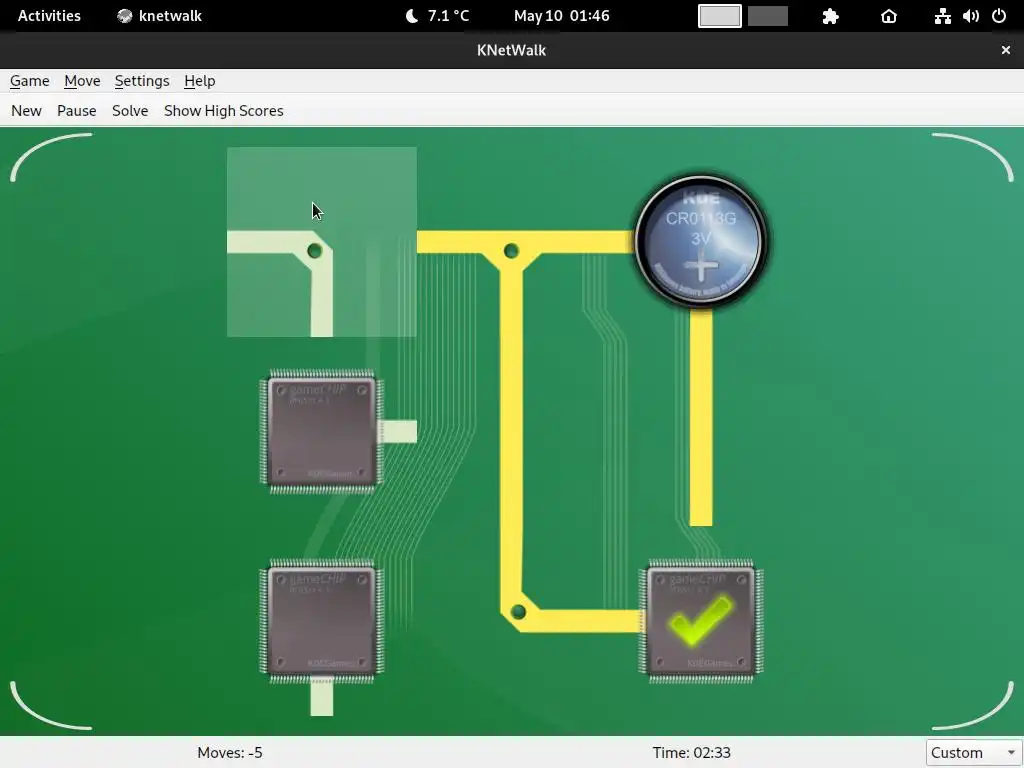Rotate the chip with bottom wire stub
Image resolution: width=1024 pixels, height=768 pixels.
[322, 621]
